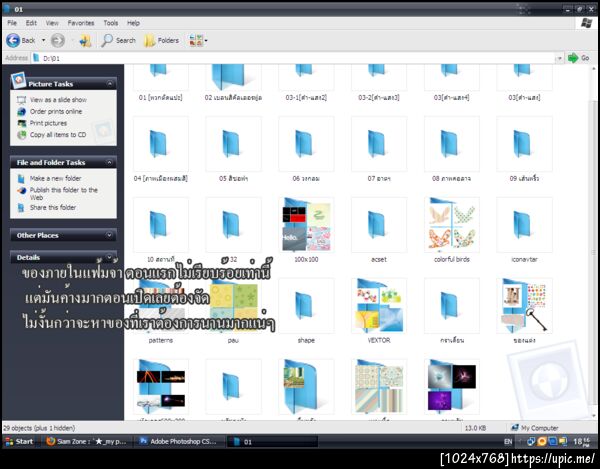The image size is (600, 469).
Task: Select the colorful birds folder thumbnail
Action: point(452,225)
